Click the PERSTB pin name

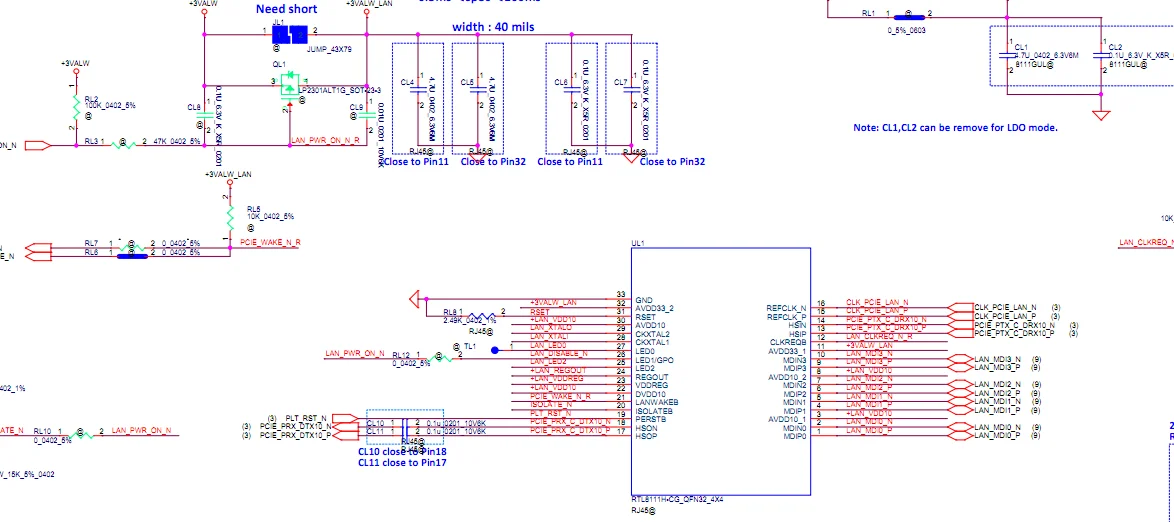(x=650, y=419)
